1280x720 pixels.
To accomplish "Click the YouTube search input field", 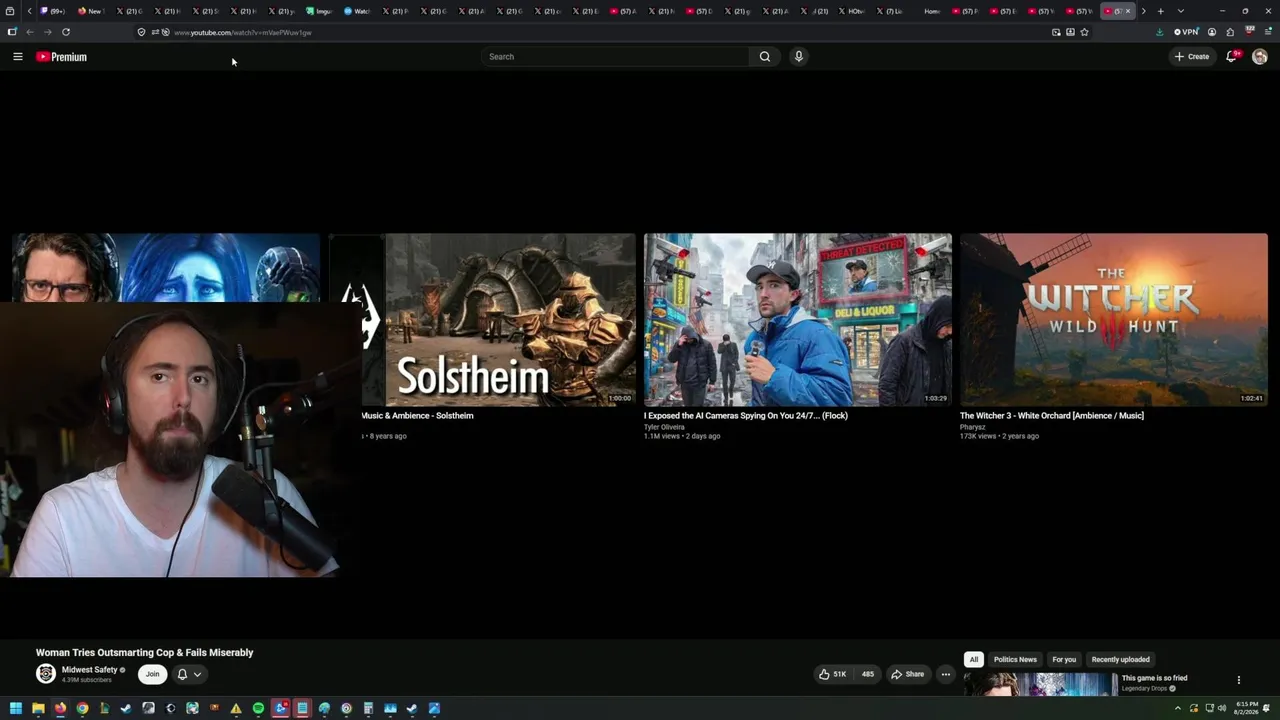I will (x=615, y=57).
